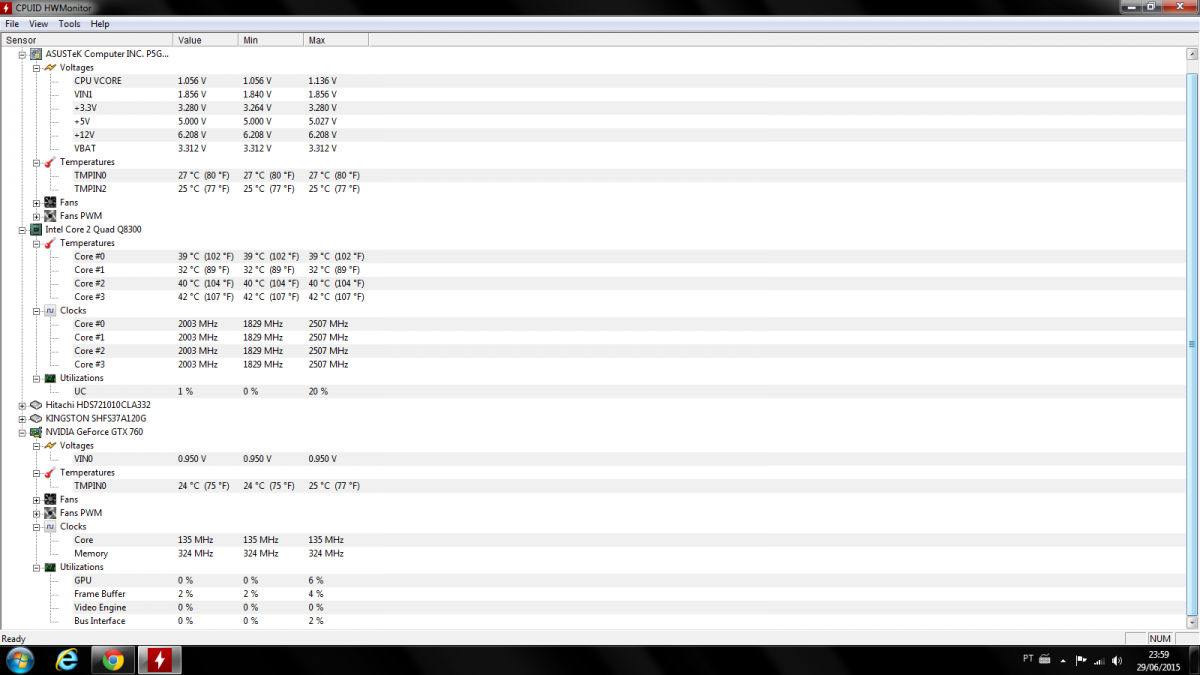Screen dimensions: 1200x675
Task: Click the motherboard Voltages lightning icon
Action: [49, 67]
